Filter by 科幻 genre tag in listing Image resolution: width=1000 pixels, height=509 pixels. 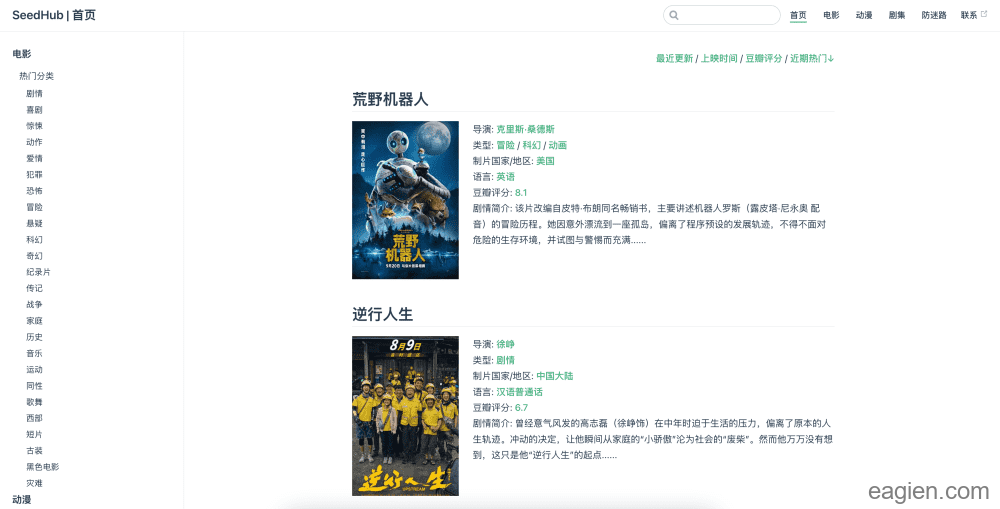(531, 145)
